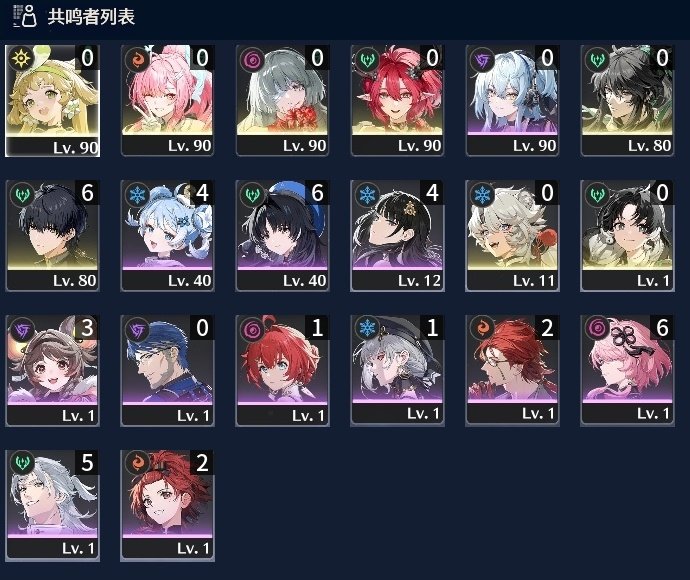
Task: Click the Spectro element icon on blonde character
Action: [x=21, y=58]
